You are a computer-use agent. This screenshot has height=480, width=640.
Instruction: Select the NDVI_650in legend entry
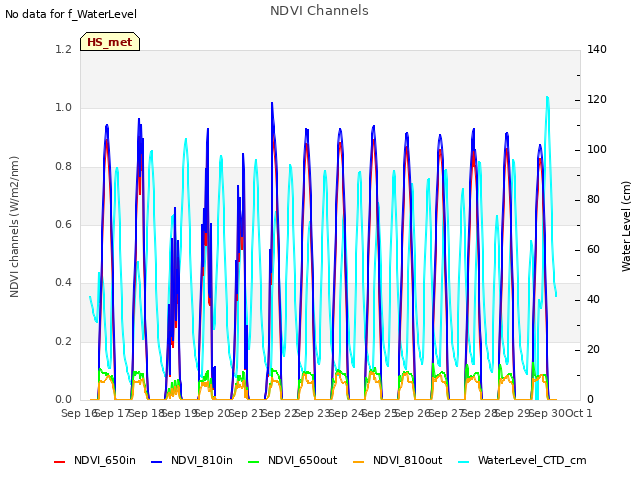(x=95, y=460)
